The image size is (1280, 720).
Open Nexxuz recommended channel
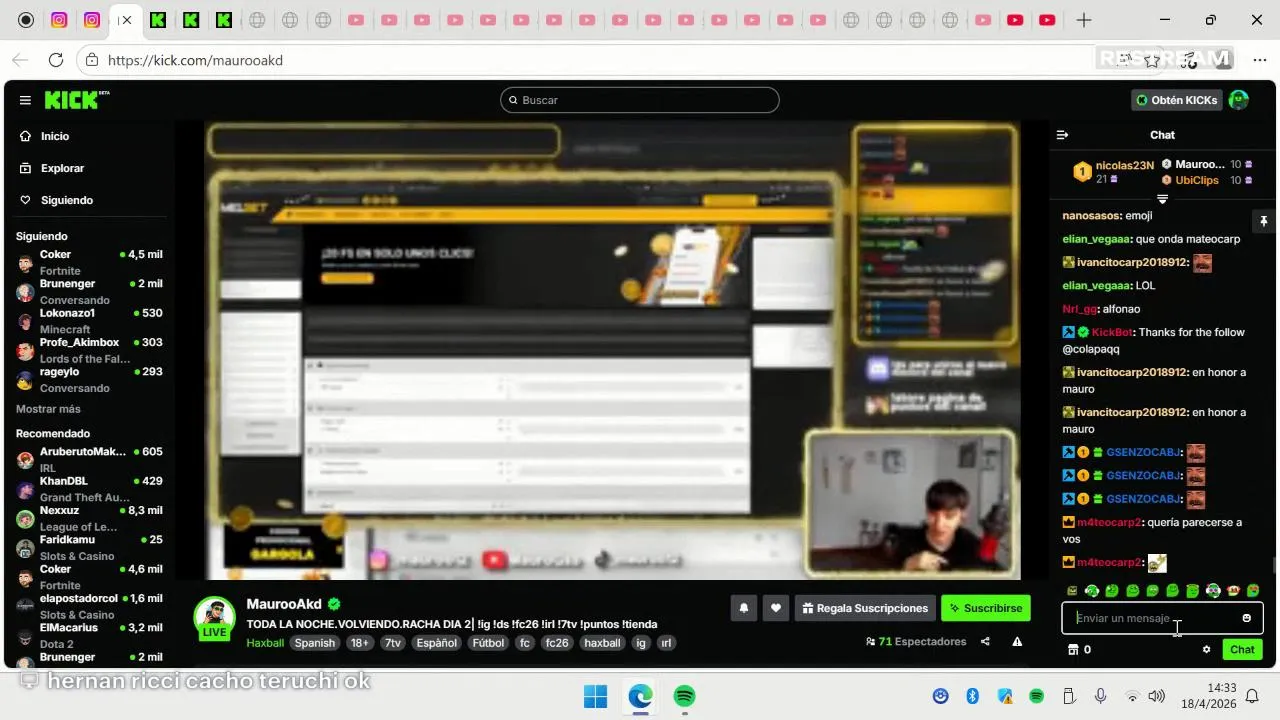click(88, 518)
